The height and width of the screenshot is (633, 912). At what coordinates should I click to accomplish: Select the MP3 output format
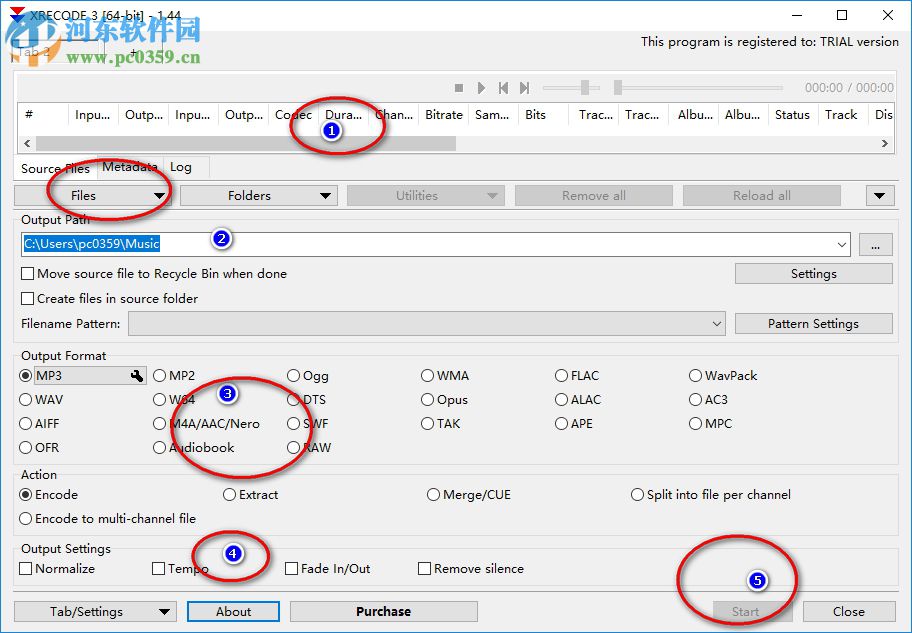tap(26, 376)
